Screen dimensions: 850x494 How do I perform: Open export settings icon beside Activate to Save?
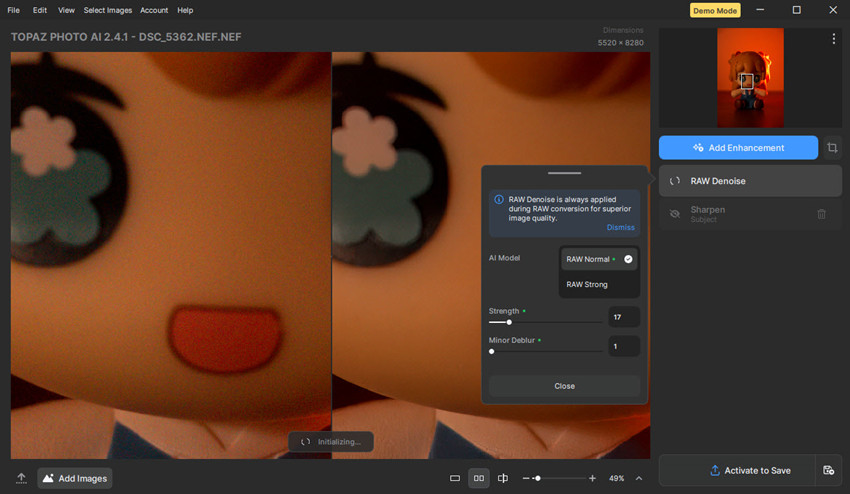click(828, 470)
